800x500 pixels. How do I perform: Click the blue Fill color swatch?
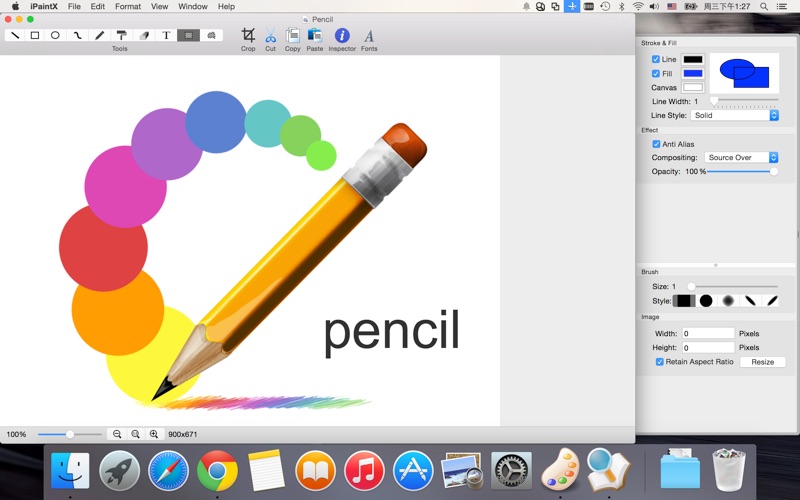point(693,73)
